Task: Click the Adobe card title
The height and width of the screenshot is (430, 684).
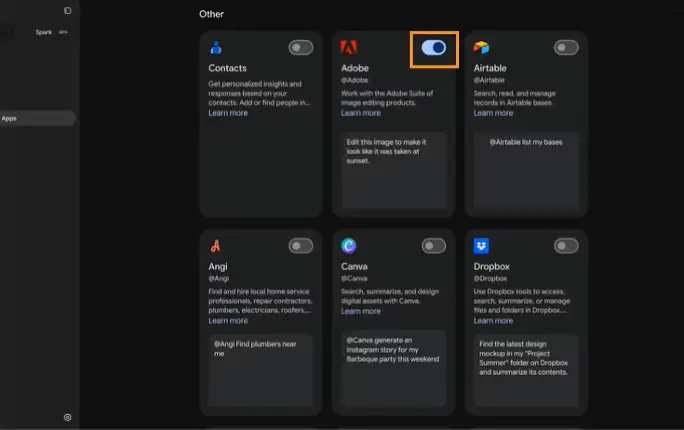Action: [x=355, y=68]
